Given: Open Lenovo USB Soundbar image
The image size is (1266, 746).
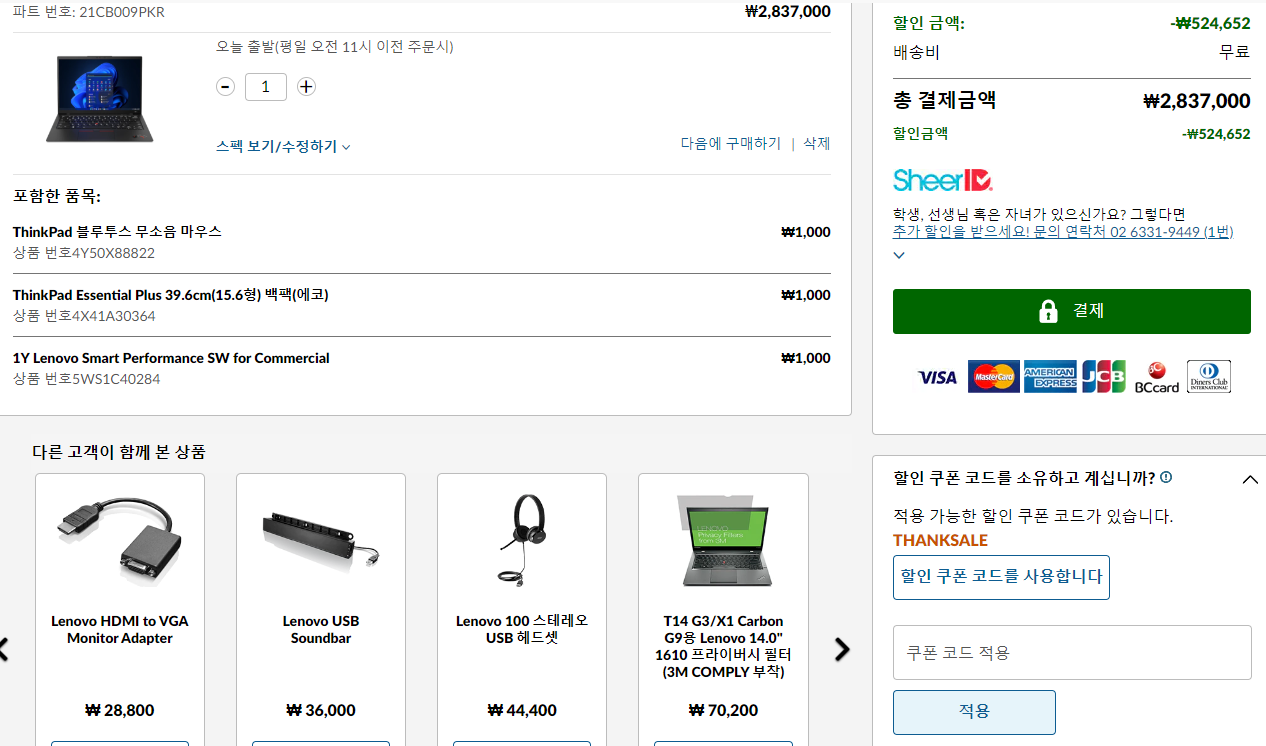Looking at the screenshot, I should pyautogui.click(x=321, y=538).
